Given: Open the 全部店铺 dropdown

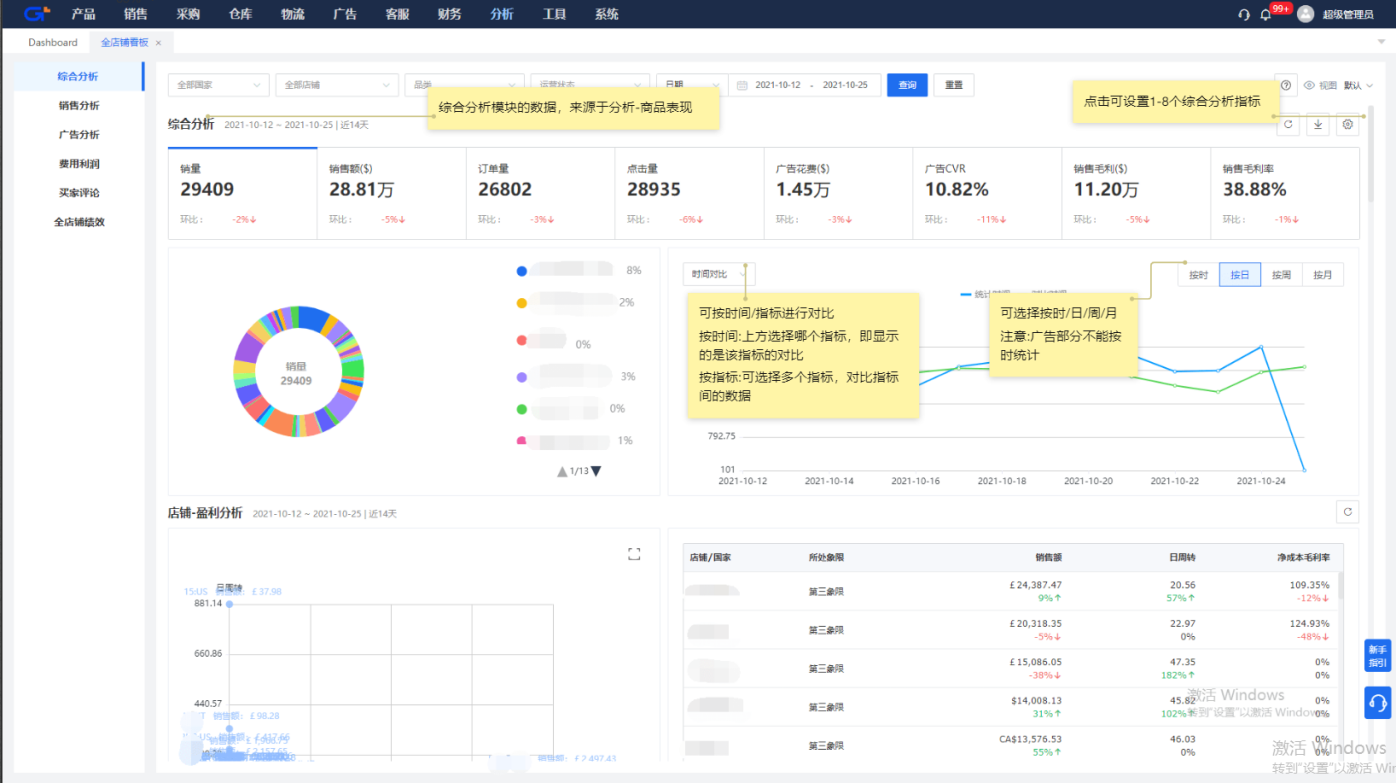Looking at the screenshot, I should pyautogui.click(x=337, y=85).
